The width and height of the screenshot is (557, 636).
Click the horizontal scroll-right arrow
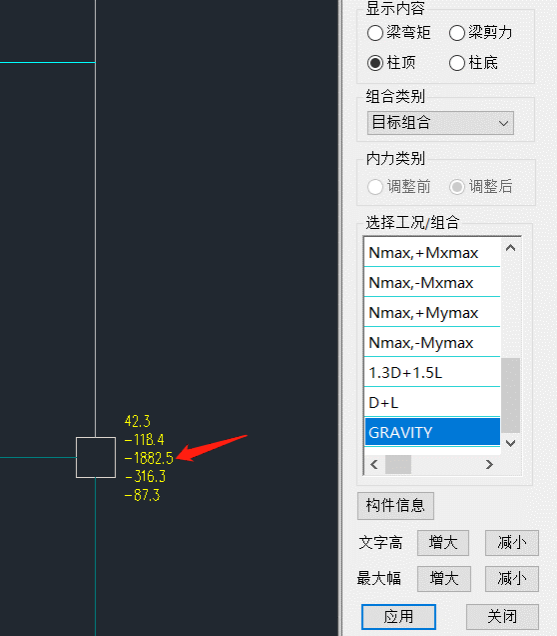[489, 464]
